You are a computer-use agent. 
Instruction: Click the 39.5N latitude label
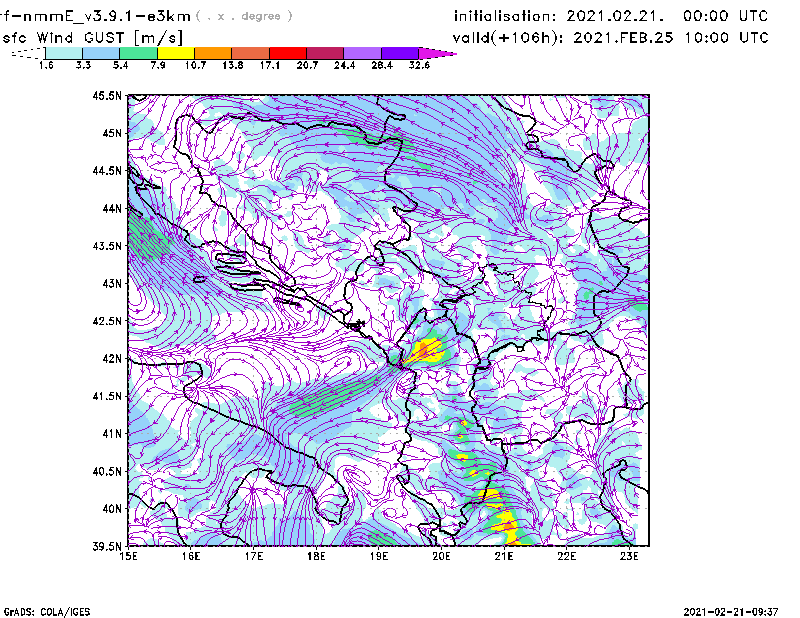[108, 547]
